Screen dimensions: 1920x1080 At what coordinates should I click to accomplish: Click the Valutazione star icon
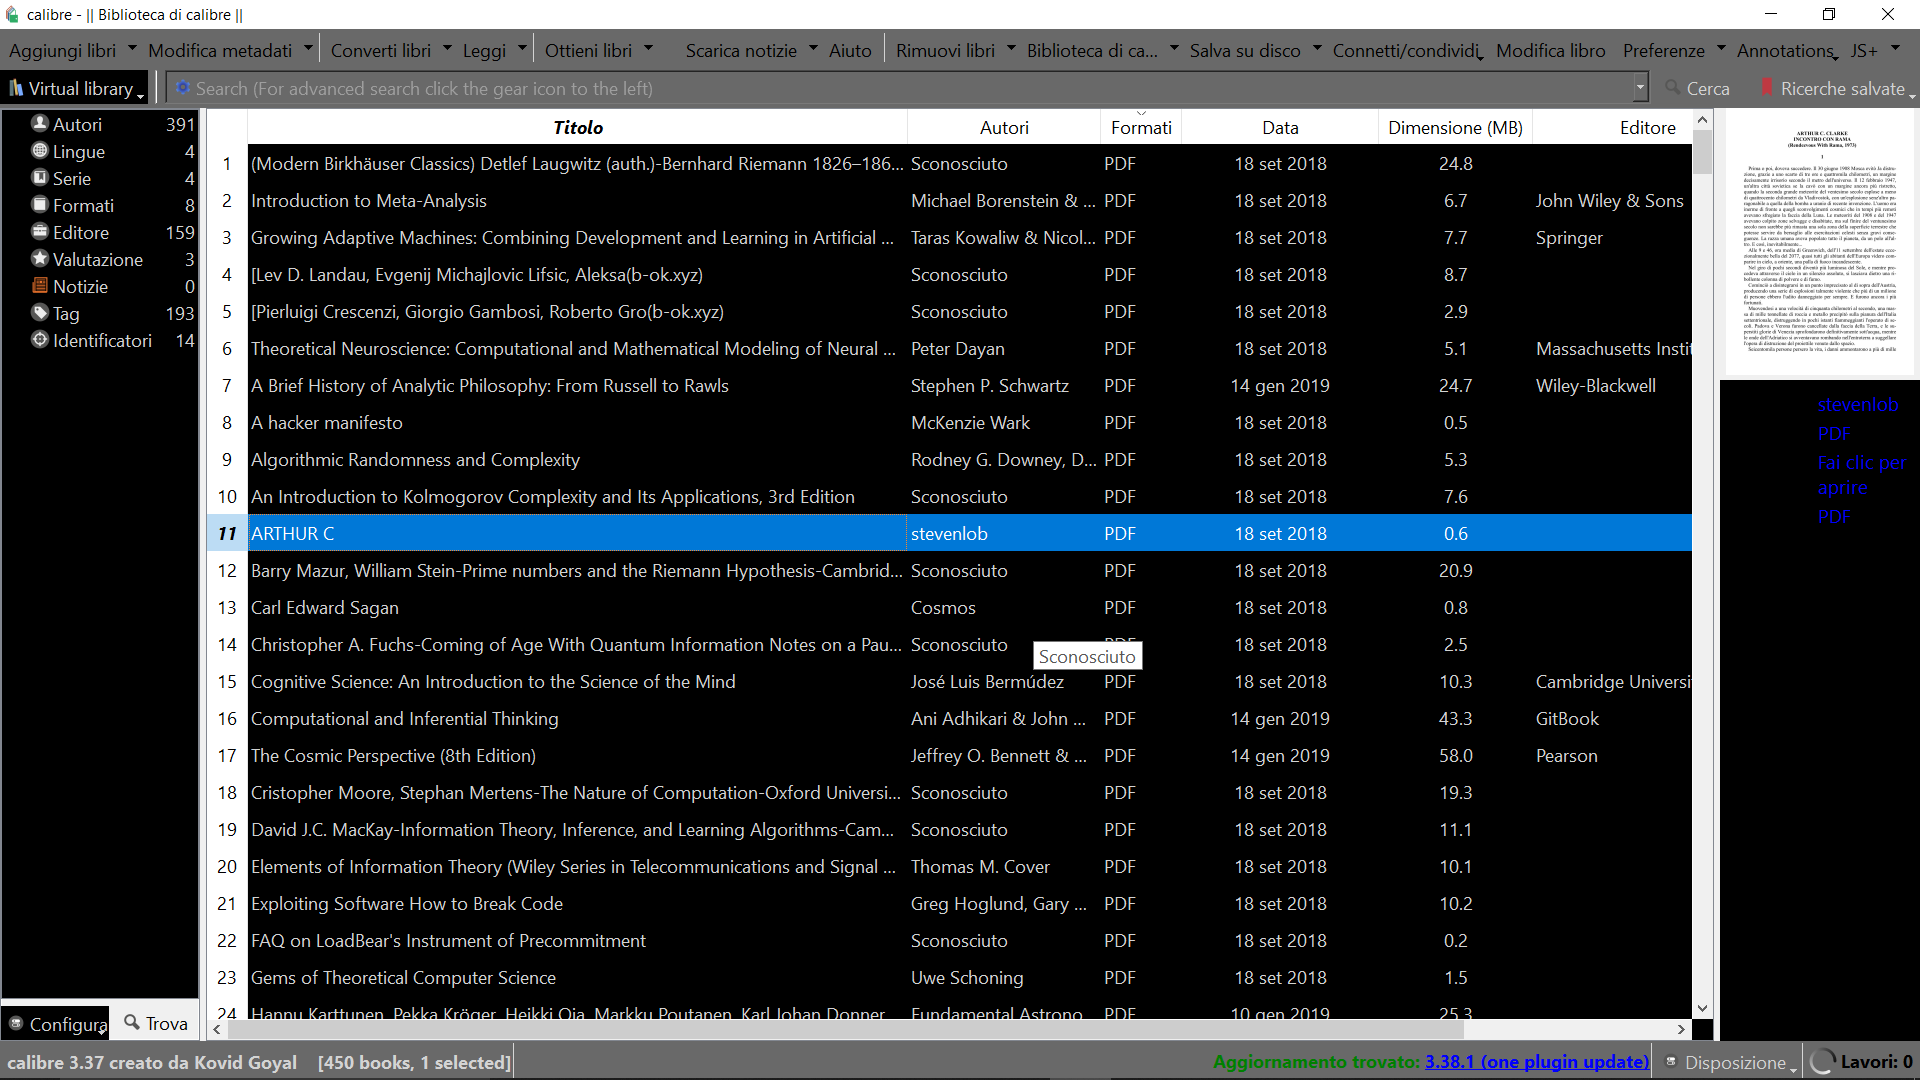(40, 259)
